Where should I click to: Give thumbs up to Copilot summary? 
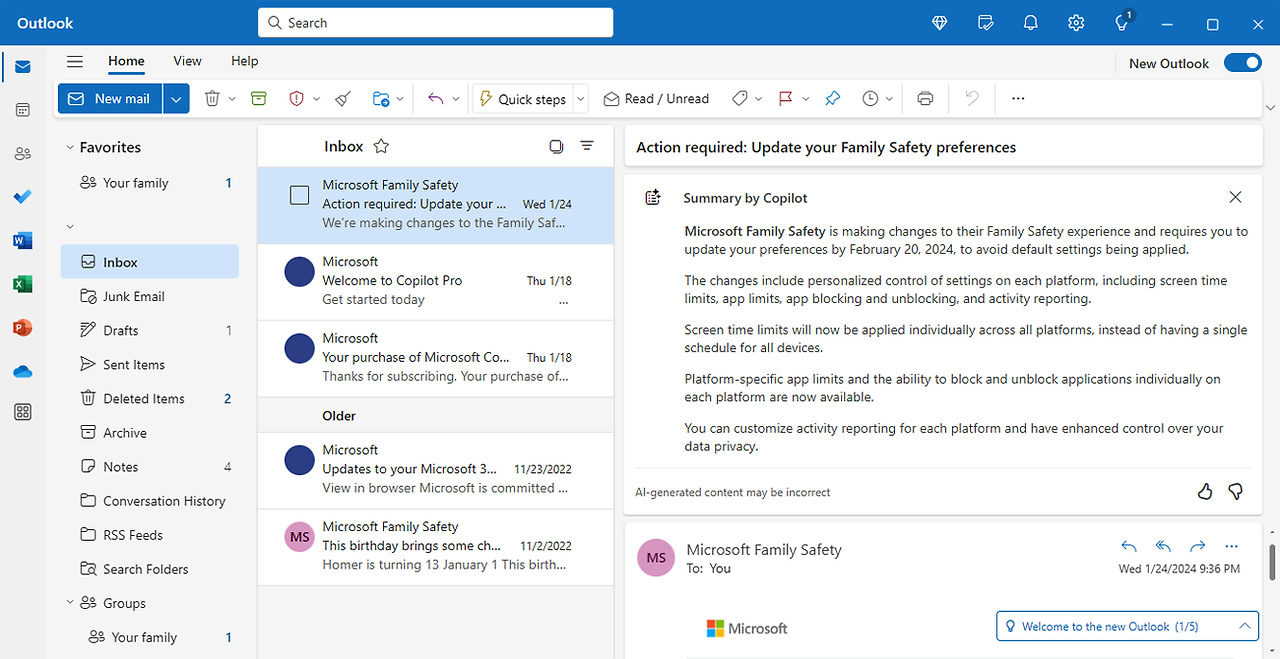click(1205, 491)
